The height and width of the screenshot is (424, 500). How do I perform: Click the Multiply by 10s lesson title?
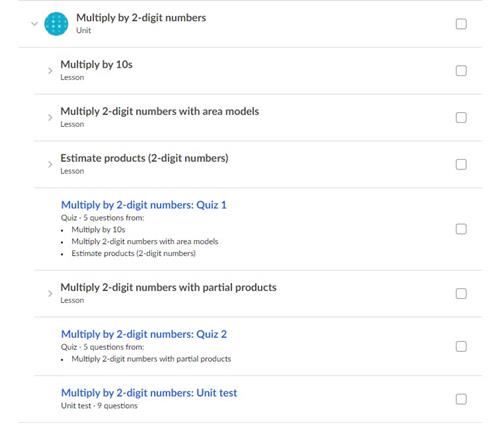point(96,64)
